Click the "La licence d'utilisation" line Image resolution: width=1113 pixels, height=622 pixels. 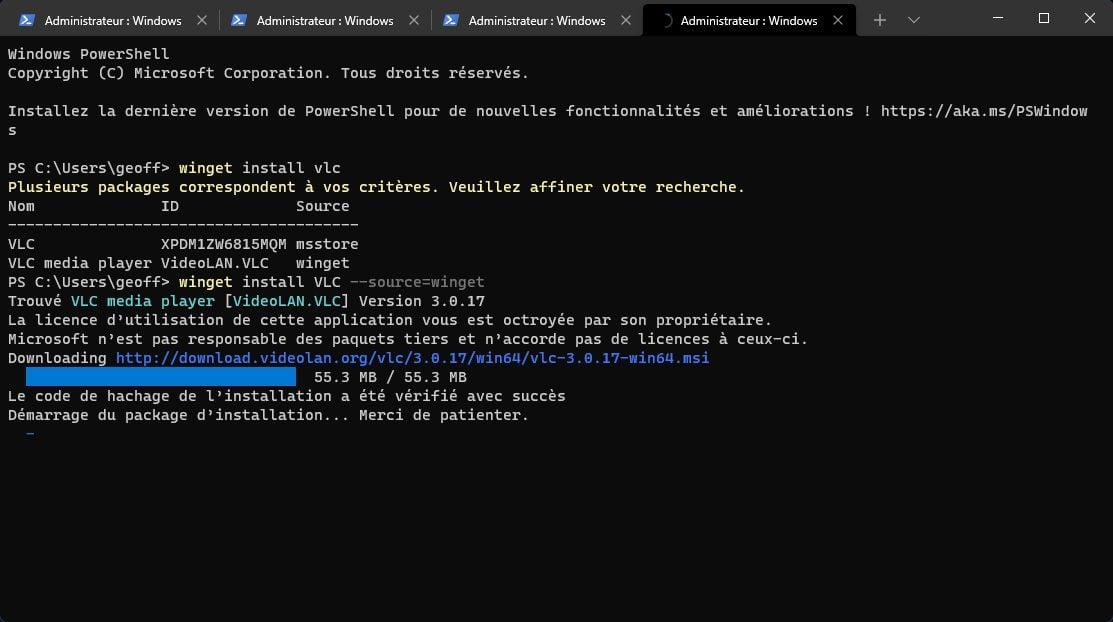click(390, 320)
